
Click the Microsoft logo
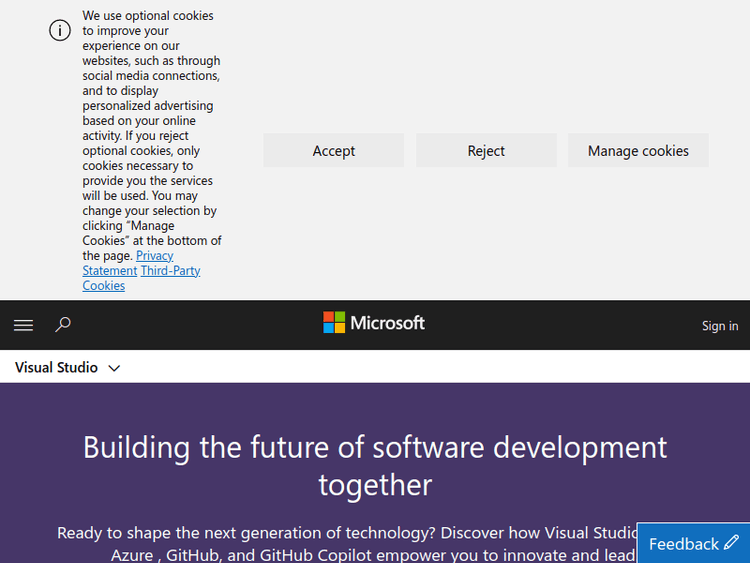click(x=374, y=323)
